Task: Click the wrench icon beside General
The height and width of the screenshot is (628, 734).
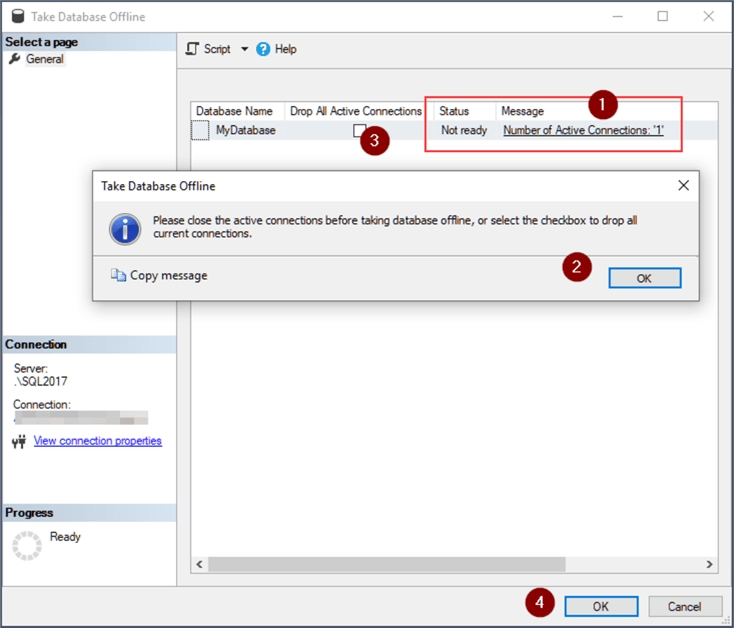Action: coord(15,59)
